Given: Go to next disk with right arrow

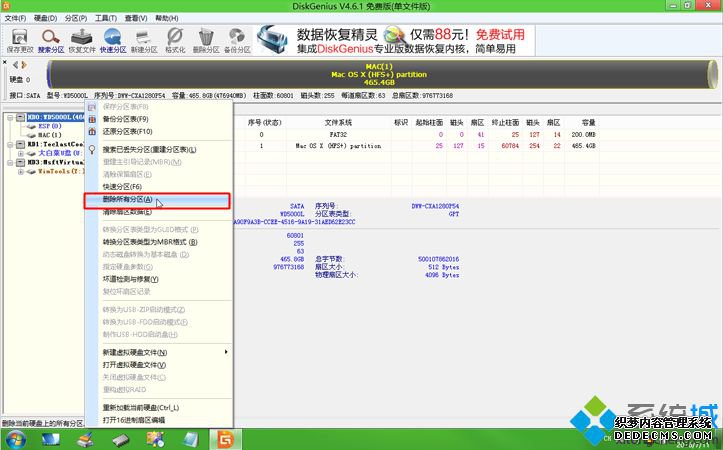Looking at the screenshot, I should point(24,65).
